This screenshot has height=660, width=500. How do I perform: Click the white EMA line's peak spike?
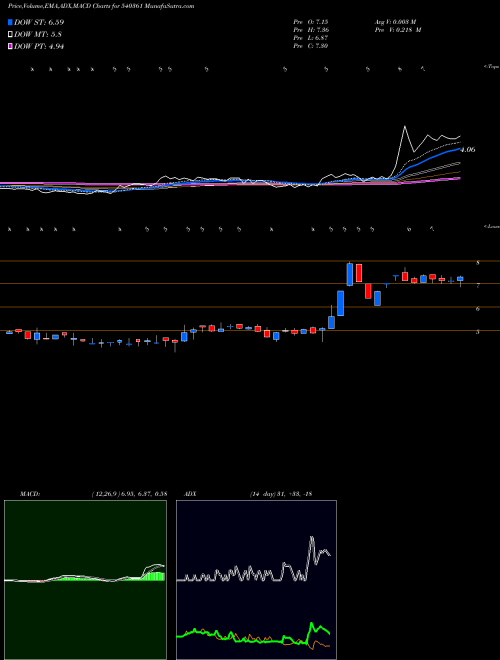(x=405, y=127)
